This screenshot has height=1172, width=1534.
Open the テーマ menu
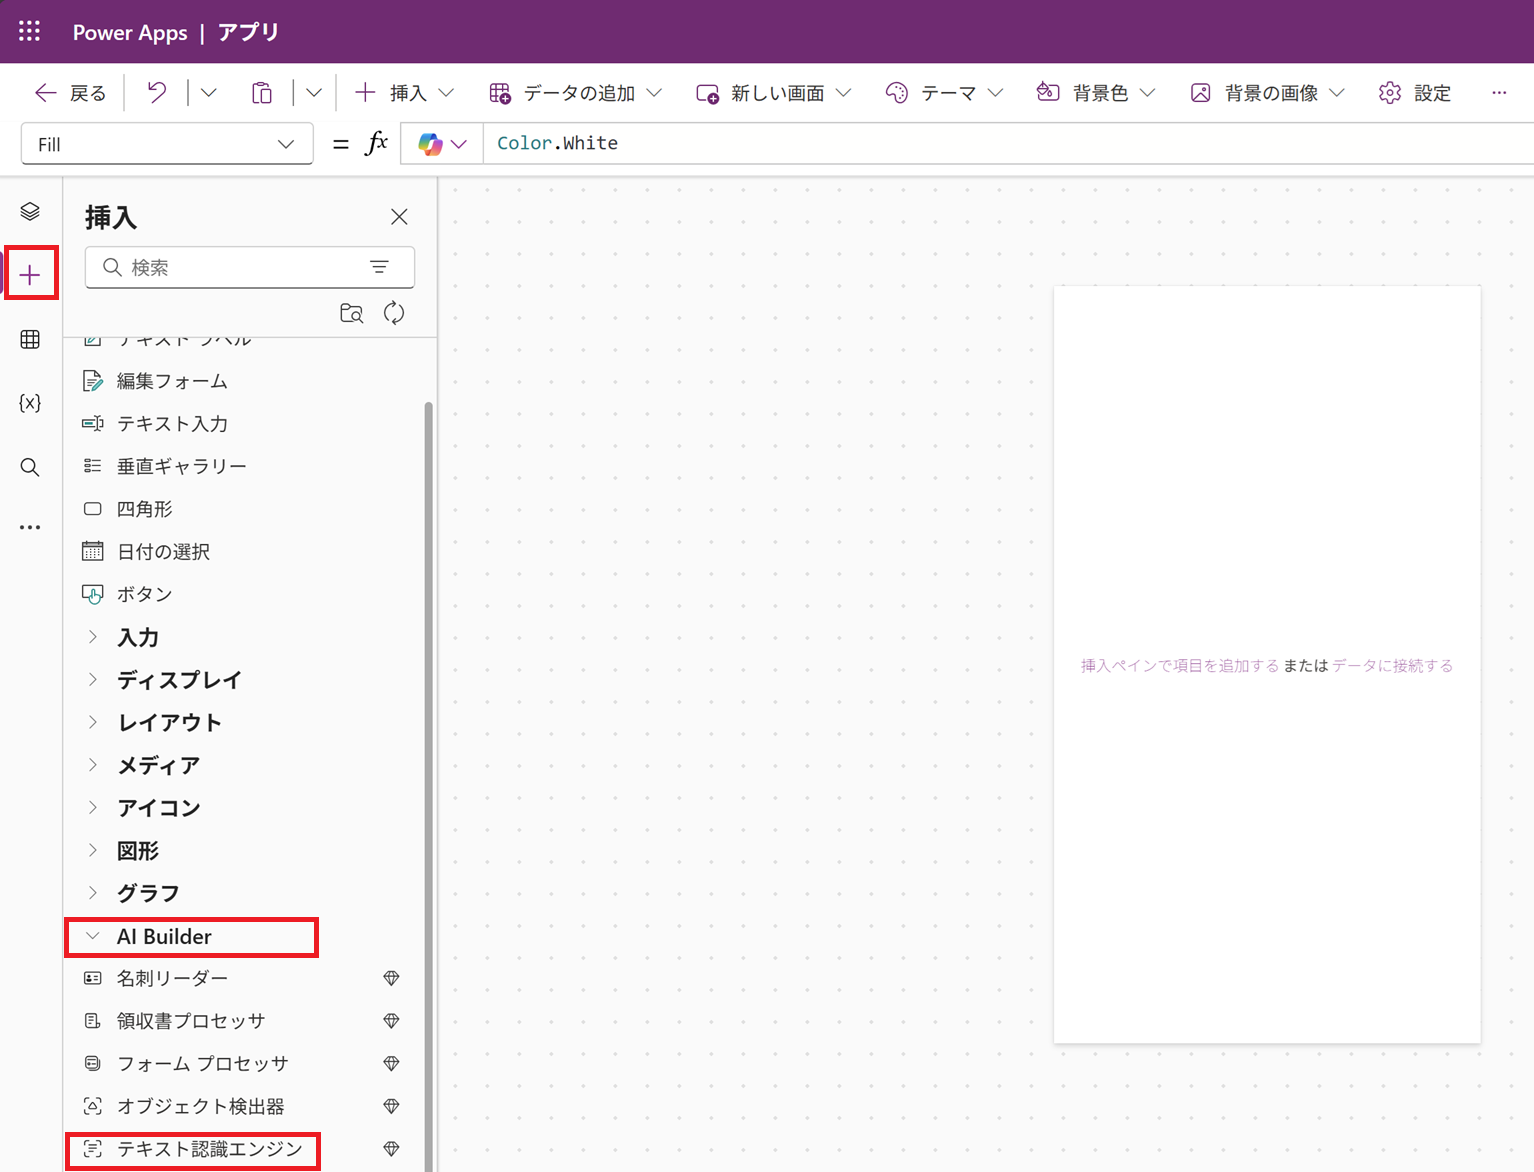tap(944, 93)
